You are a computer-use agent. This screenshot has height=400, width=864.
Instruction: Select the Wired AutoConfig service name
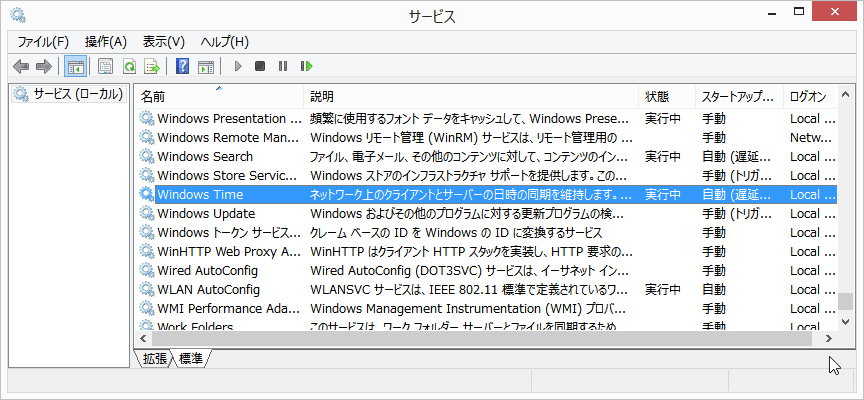click(x=207, y=271)
